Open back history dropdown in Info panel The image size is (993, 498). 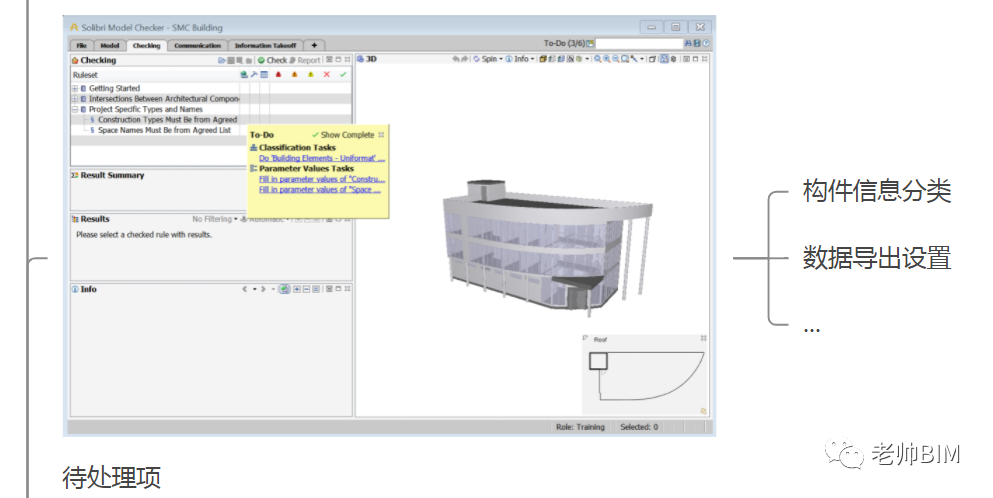coord(255,289)
